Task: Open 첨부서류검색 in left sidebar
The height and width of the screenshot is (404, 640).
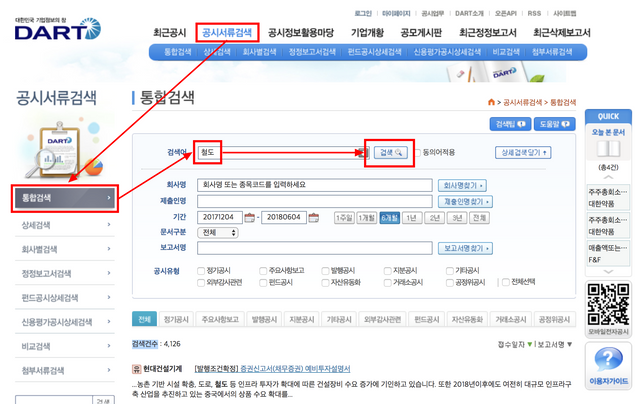Action: [x=64, y=371]
